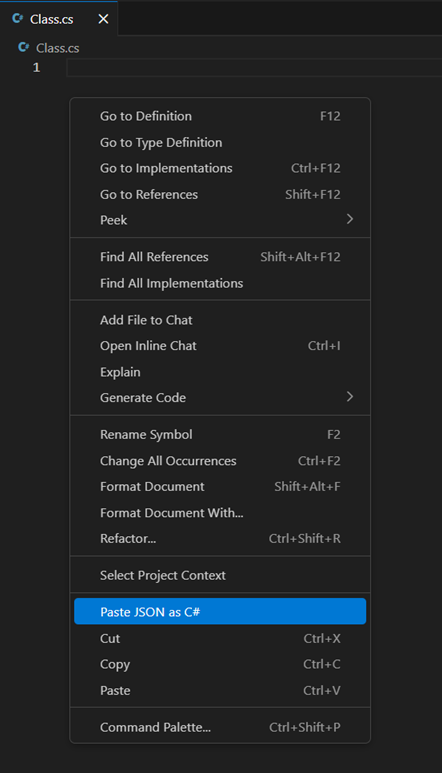Select the Explain menu entry
This screenshot has width=442, height=773.
pos(220,372)
